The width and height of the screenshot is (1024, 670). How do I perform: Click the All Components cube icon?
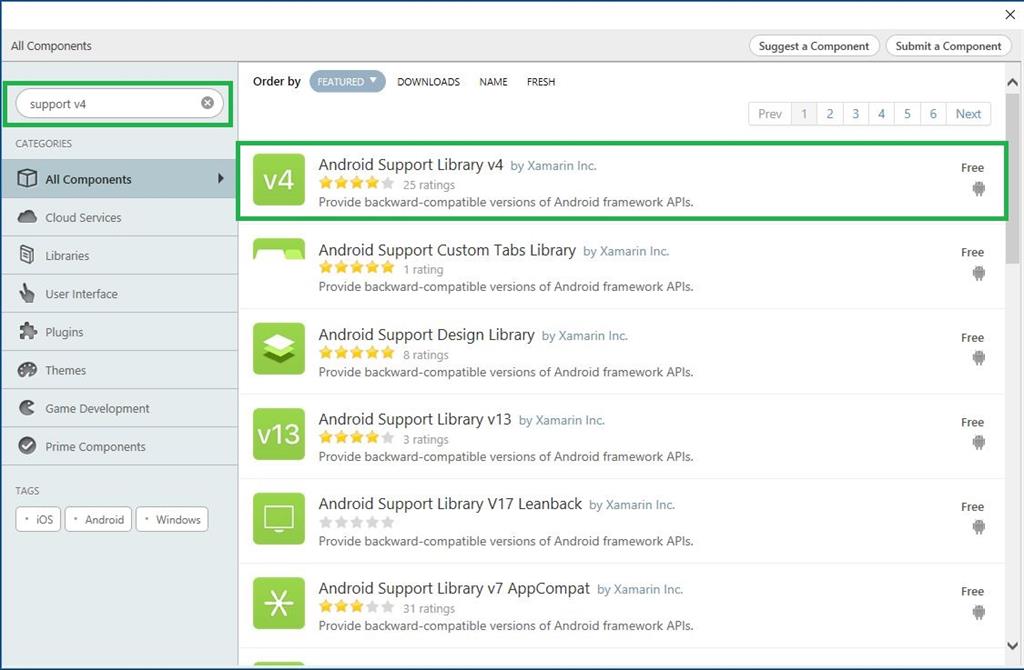tap(27, 178)
